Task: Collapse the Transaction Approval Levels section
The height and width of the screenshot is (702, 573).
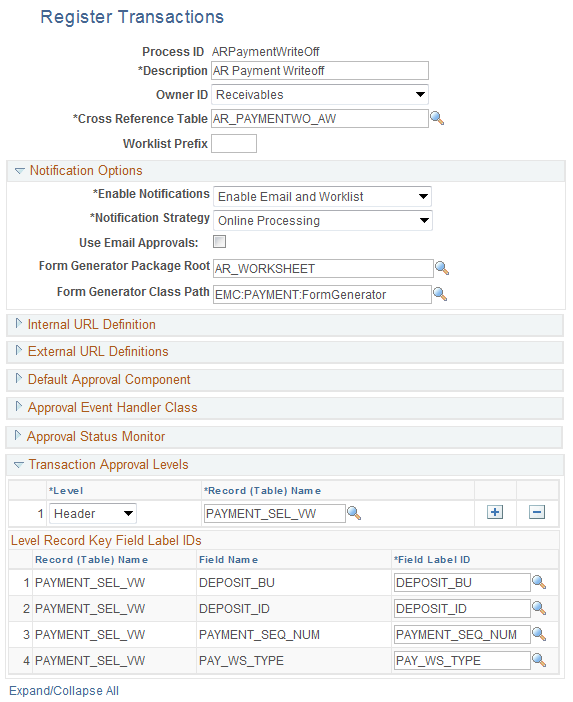Action: click(18, 465)
